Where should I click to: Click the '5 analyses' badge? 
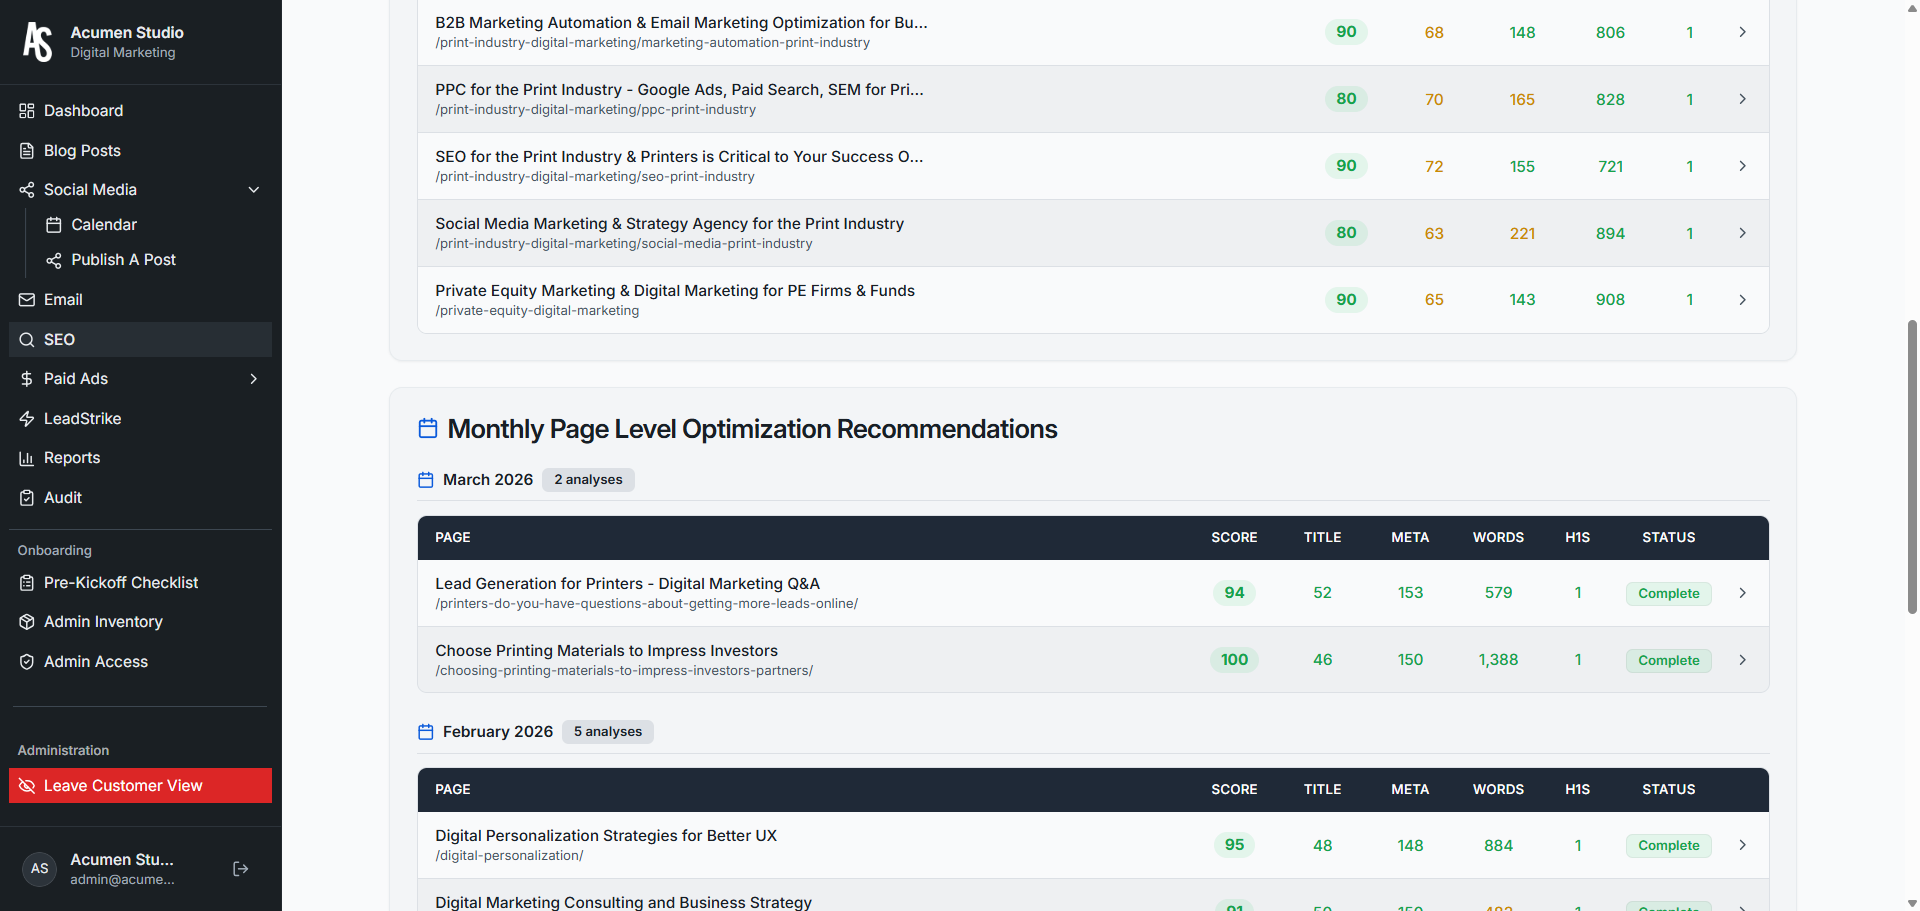click(x=608, y=732)
